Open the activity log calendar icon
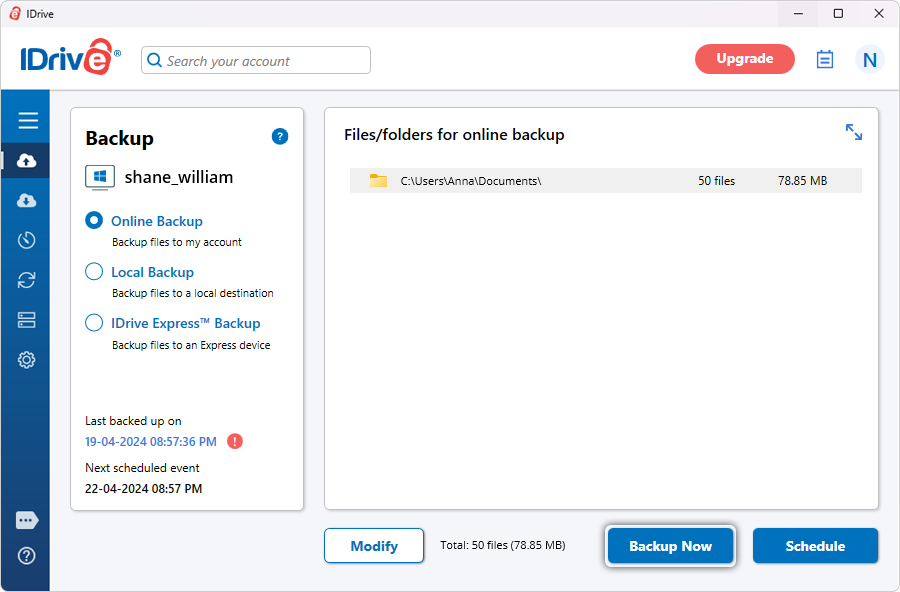 [824, 60]
